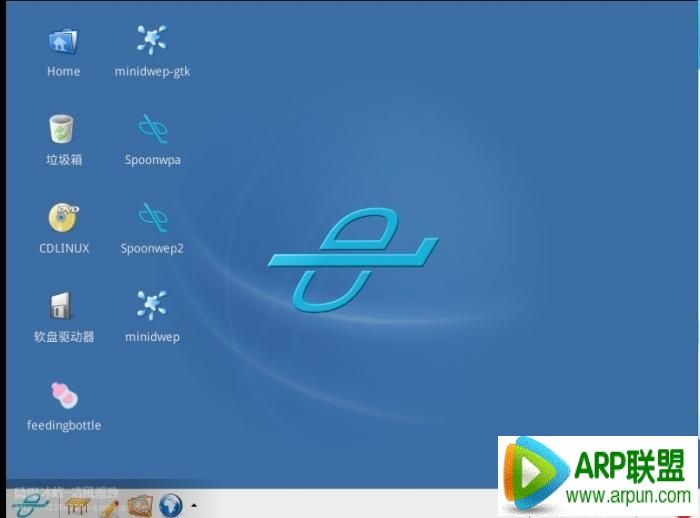
Task: Open the 软盘驱动器 floppy drive icon
Action: tap(60, 306)
